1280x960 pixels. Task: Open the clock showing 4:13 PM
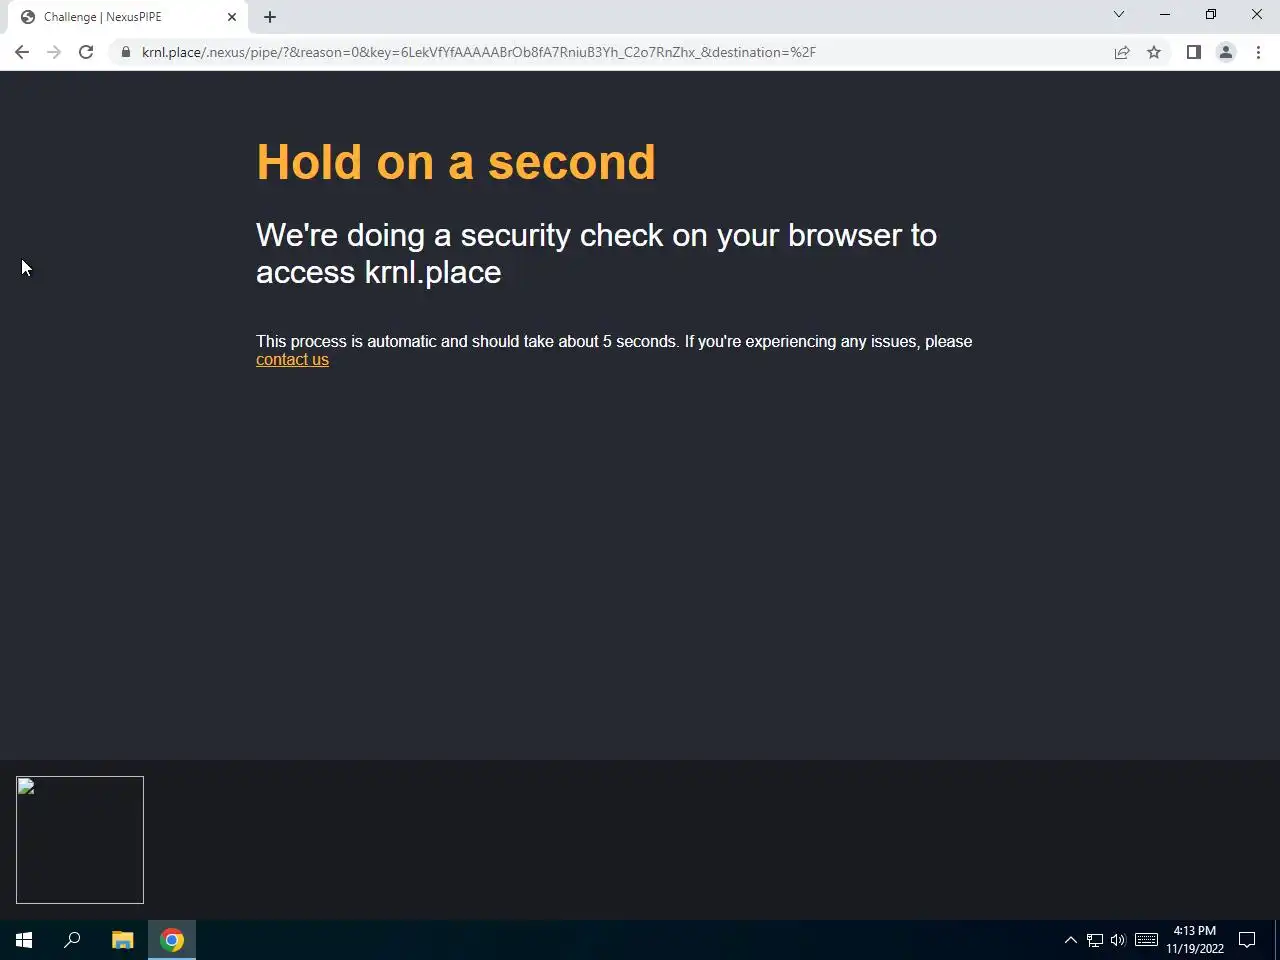point(1194,940)
